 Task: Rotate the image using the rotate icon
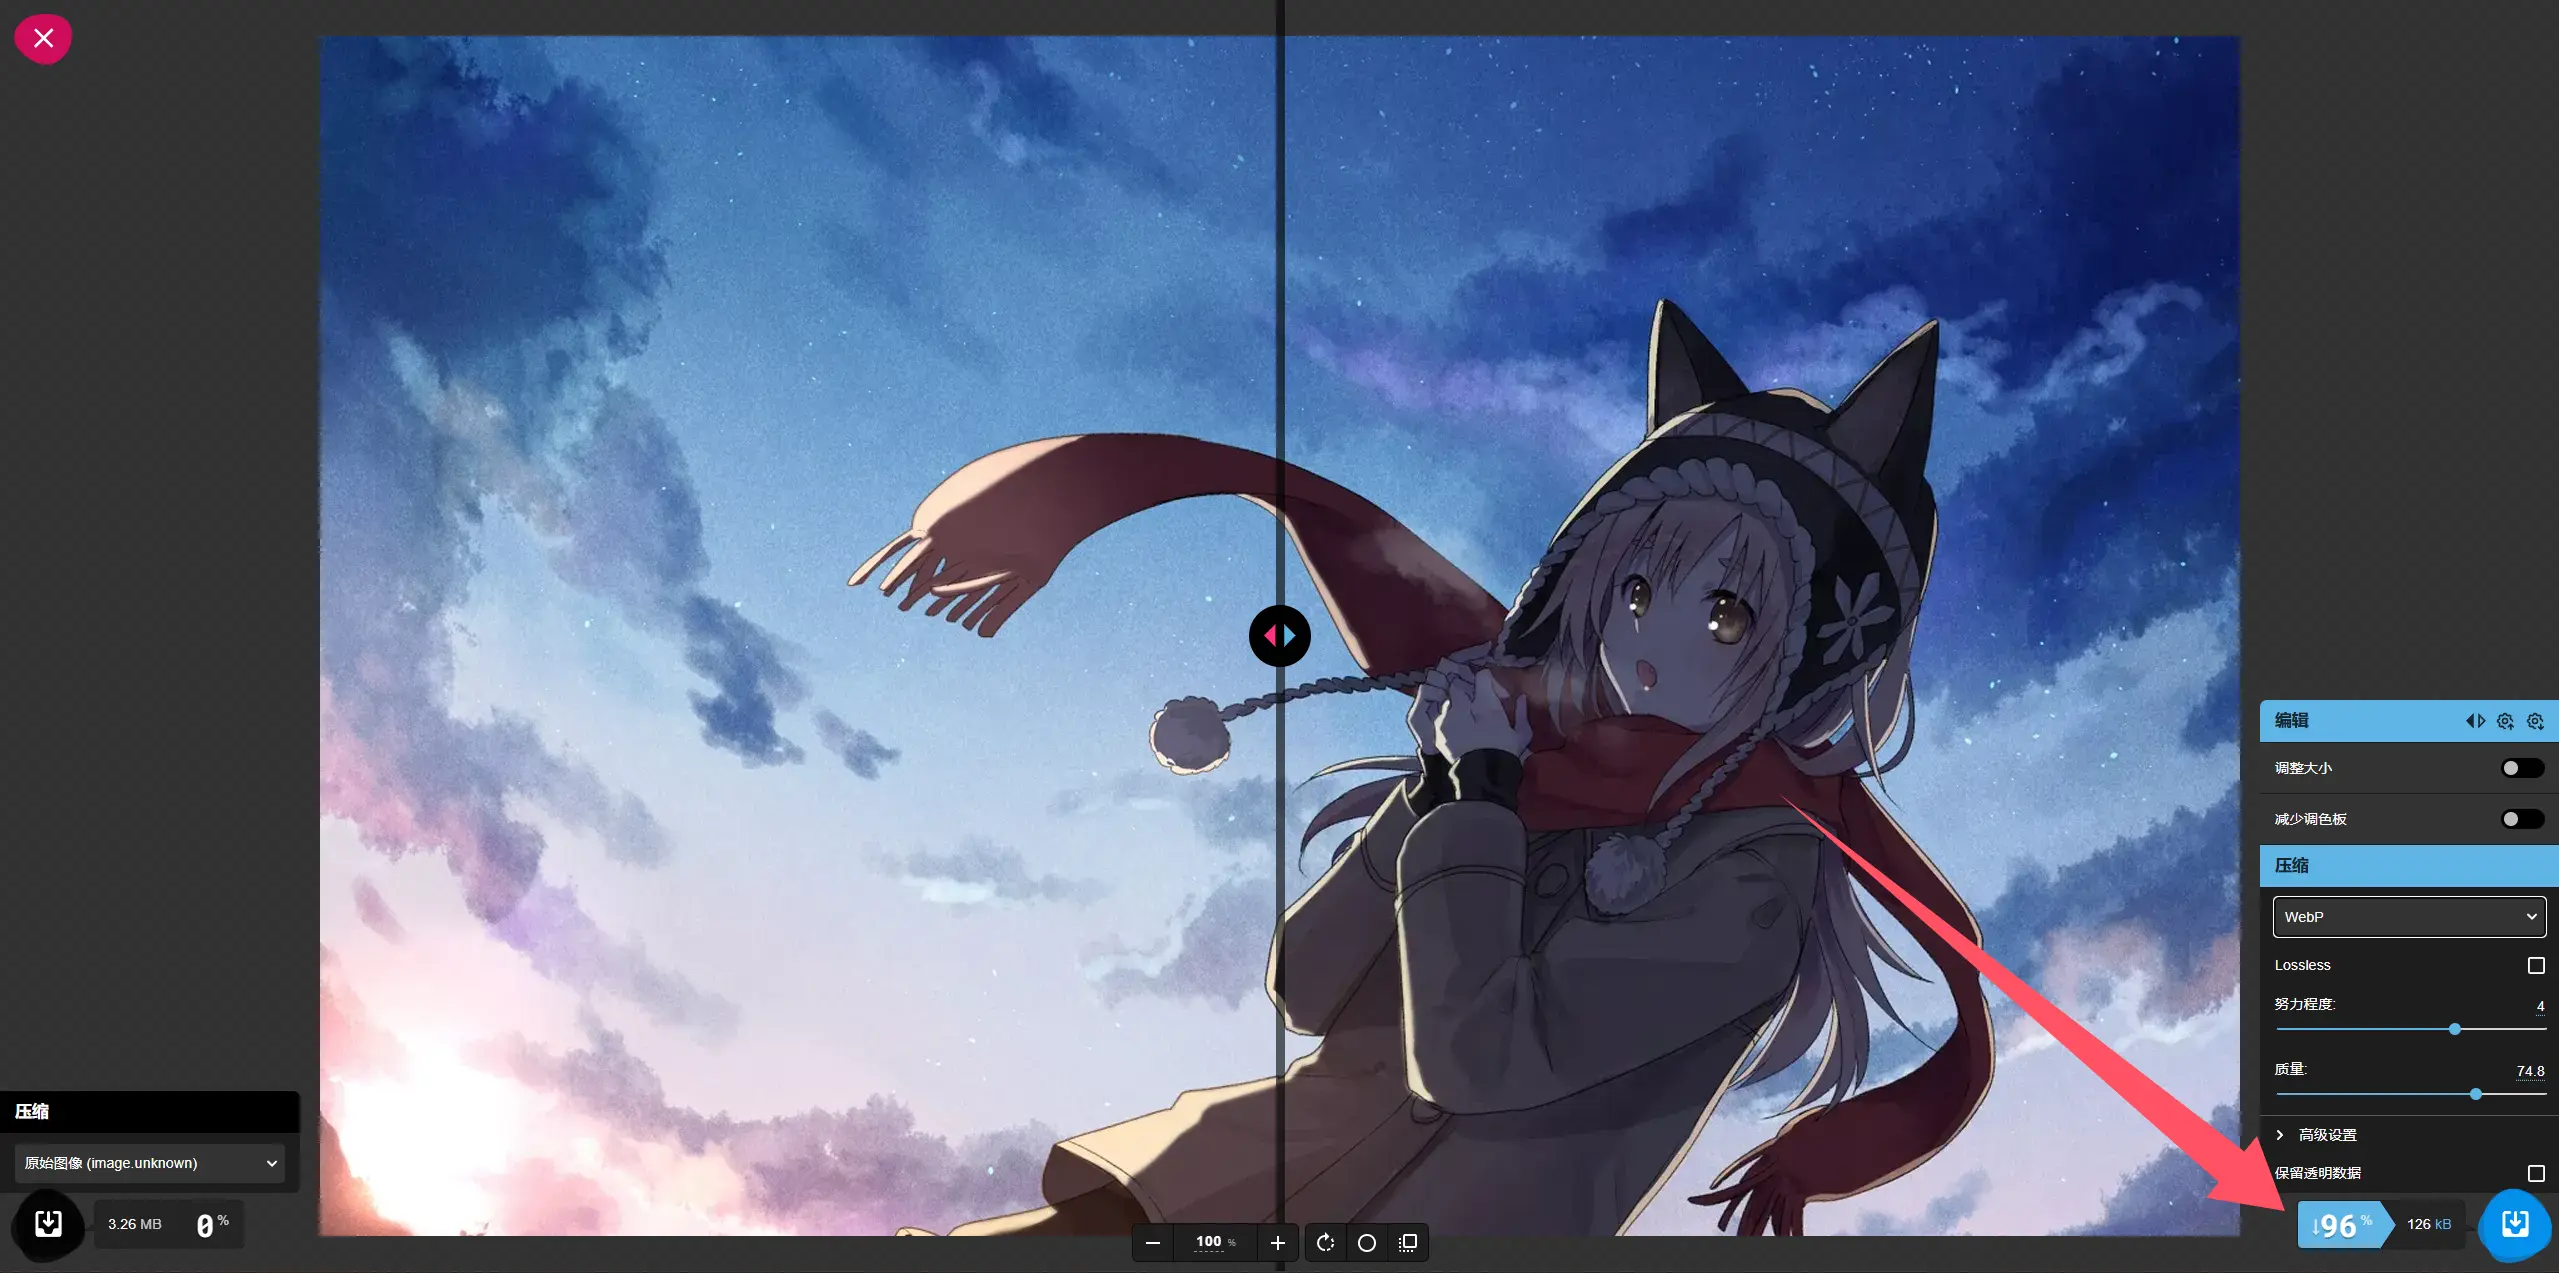pyautogui.click(x=1325, y=1242)
